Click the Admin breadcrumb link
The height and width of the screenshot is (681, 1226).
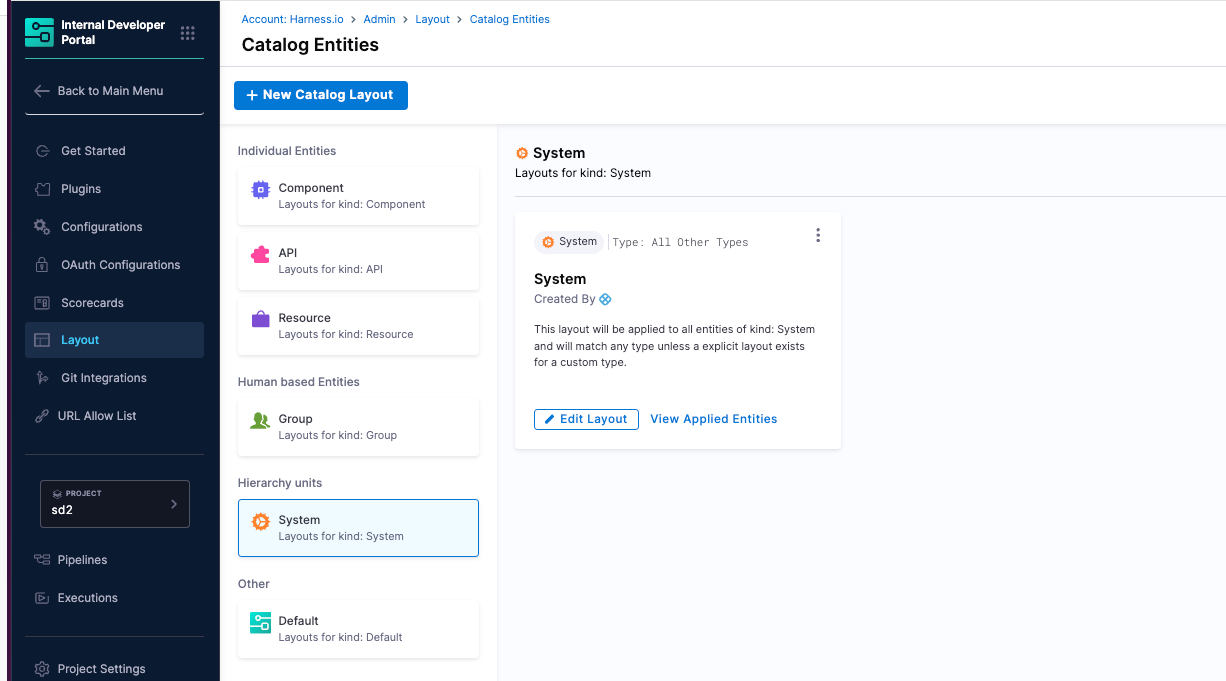click(x=379, y=19)
